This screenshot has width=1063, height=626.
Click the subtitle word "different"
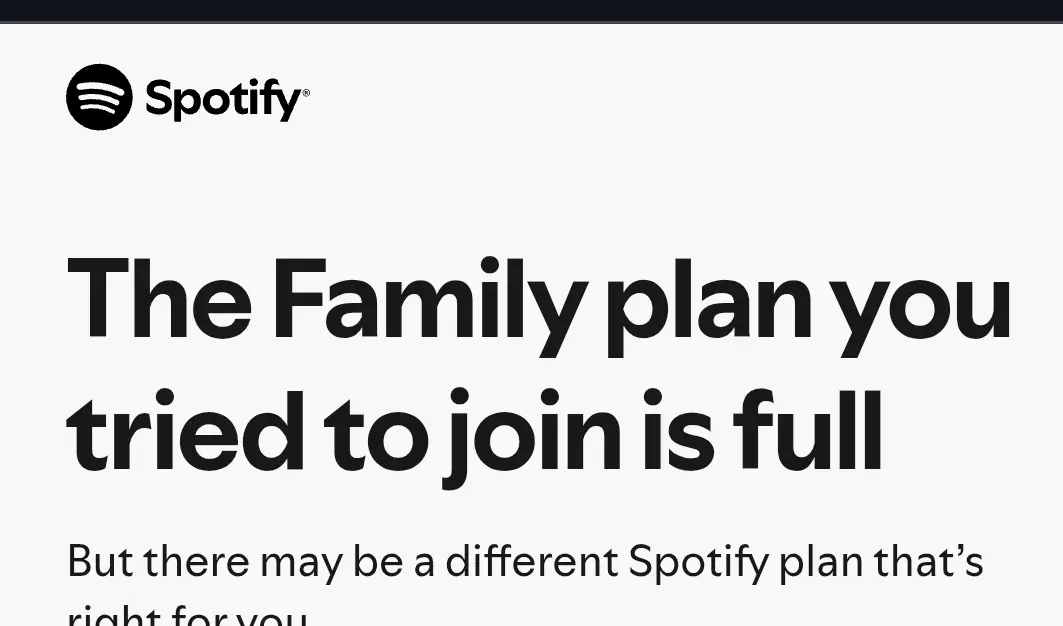(x=532, y=561)
